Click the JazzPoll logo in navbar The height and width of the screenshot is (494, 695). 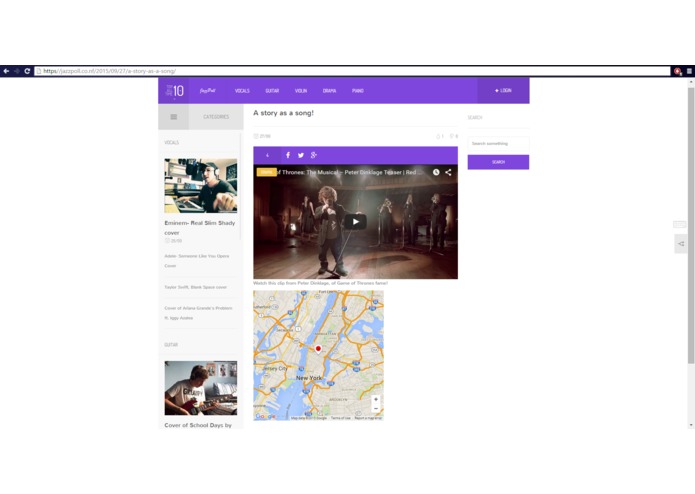pos(207,91)
